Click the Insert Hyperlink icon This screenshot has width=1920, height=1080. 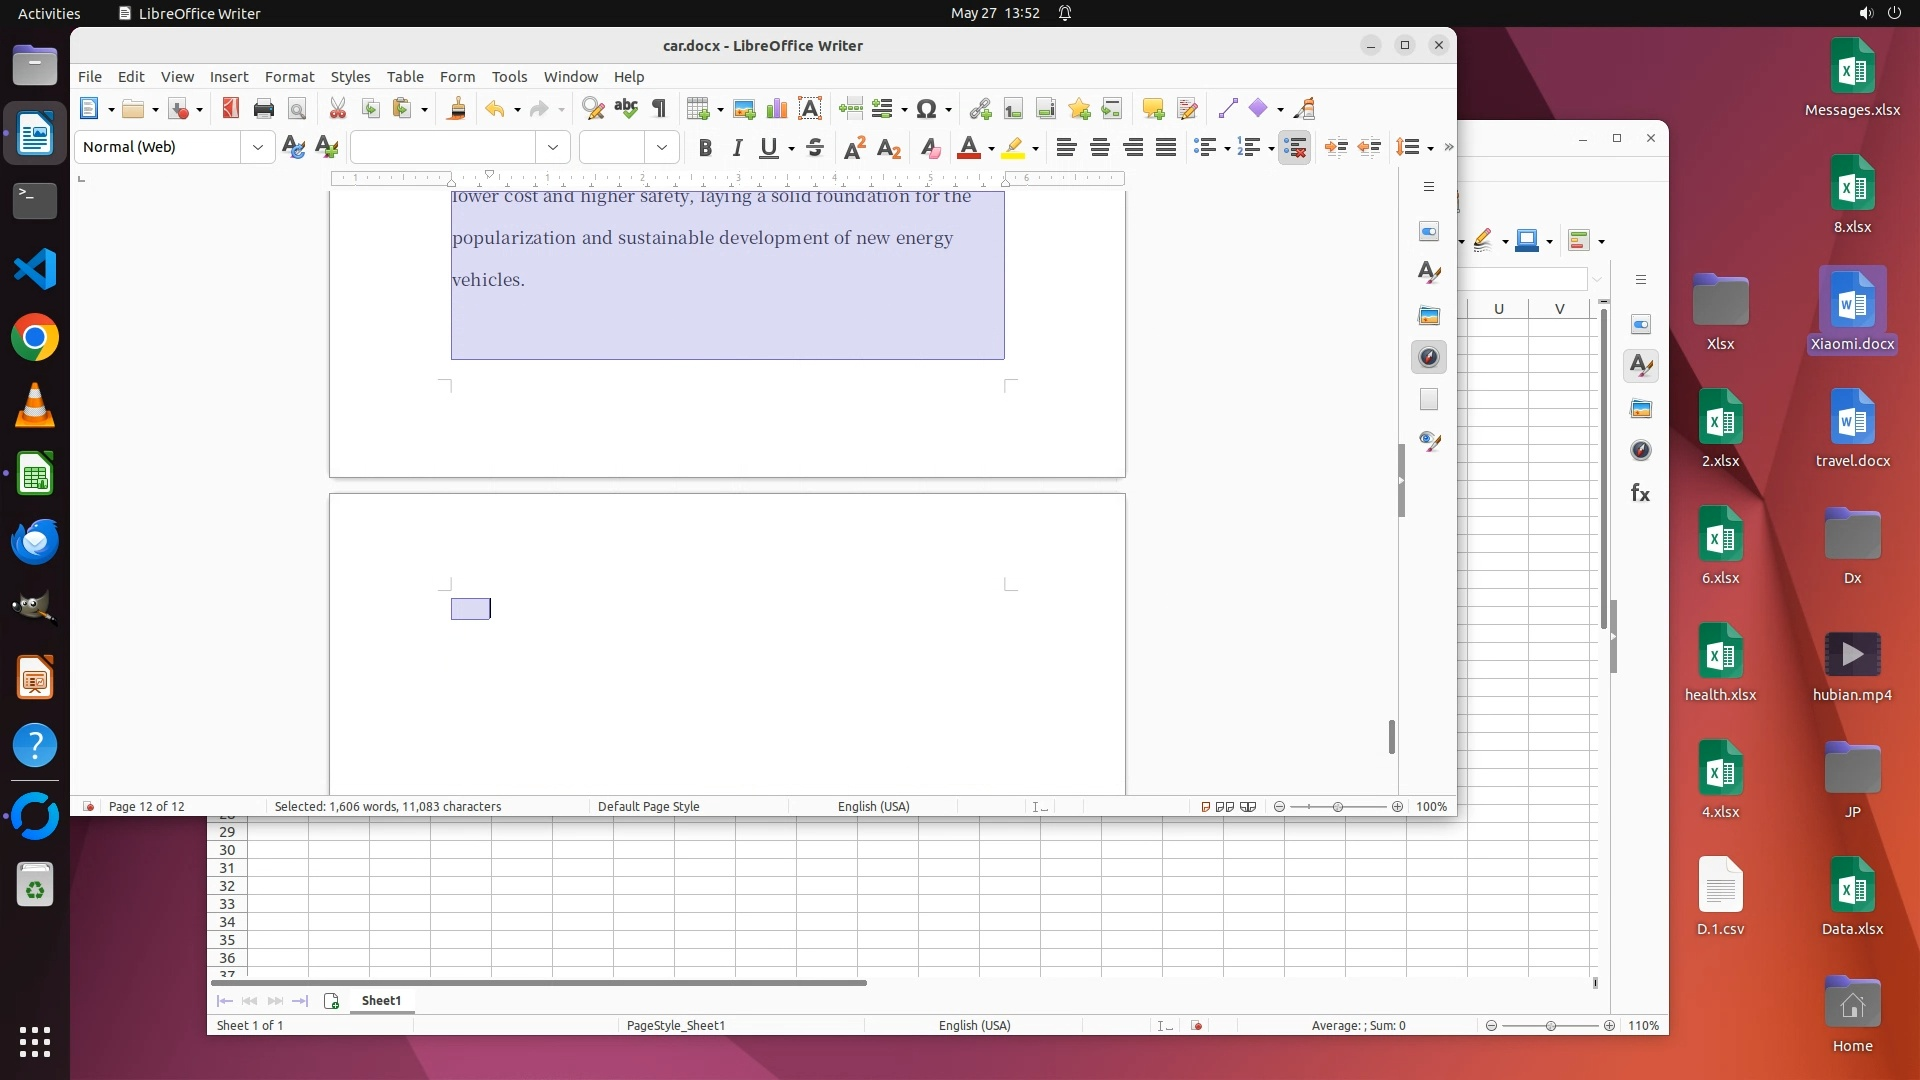pyautogui.click(x=980, y=109)
